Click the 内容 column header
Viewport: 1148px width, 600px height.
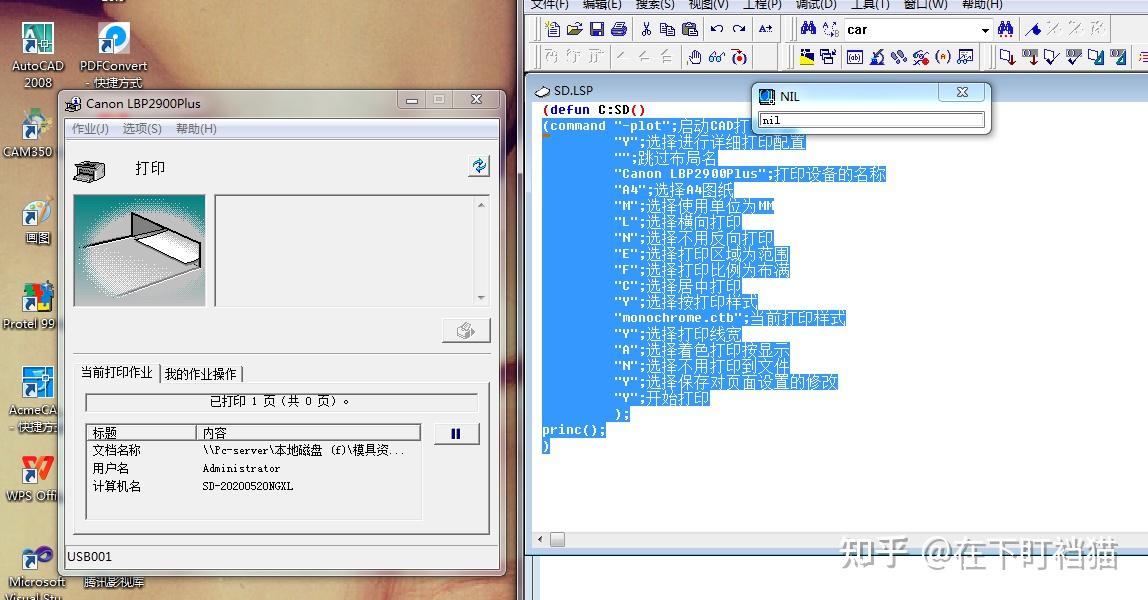(308, 432)
